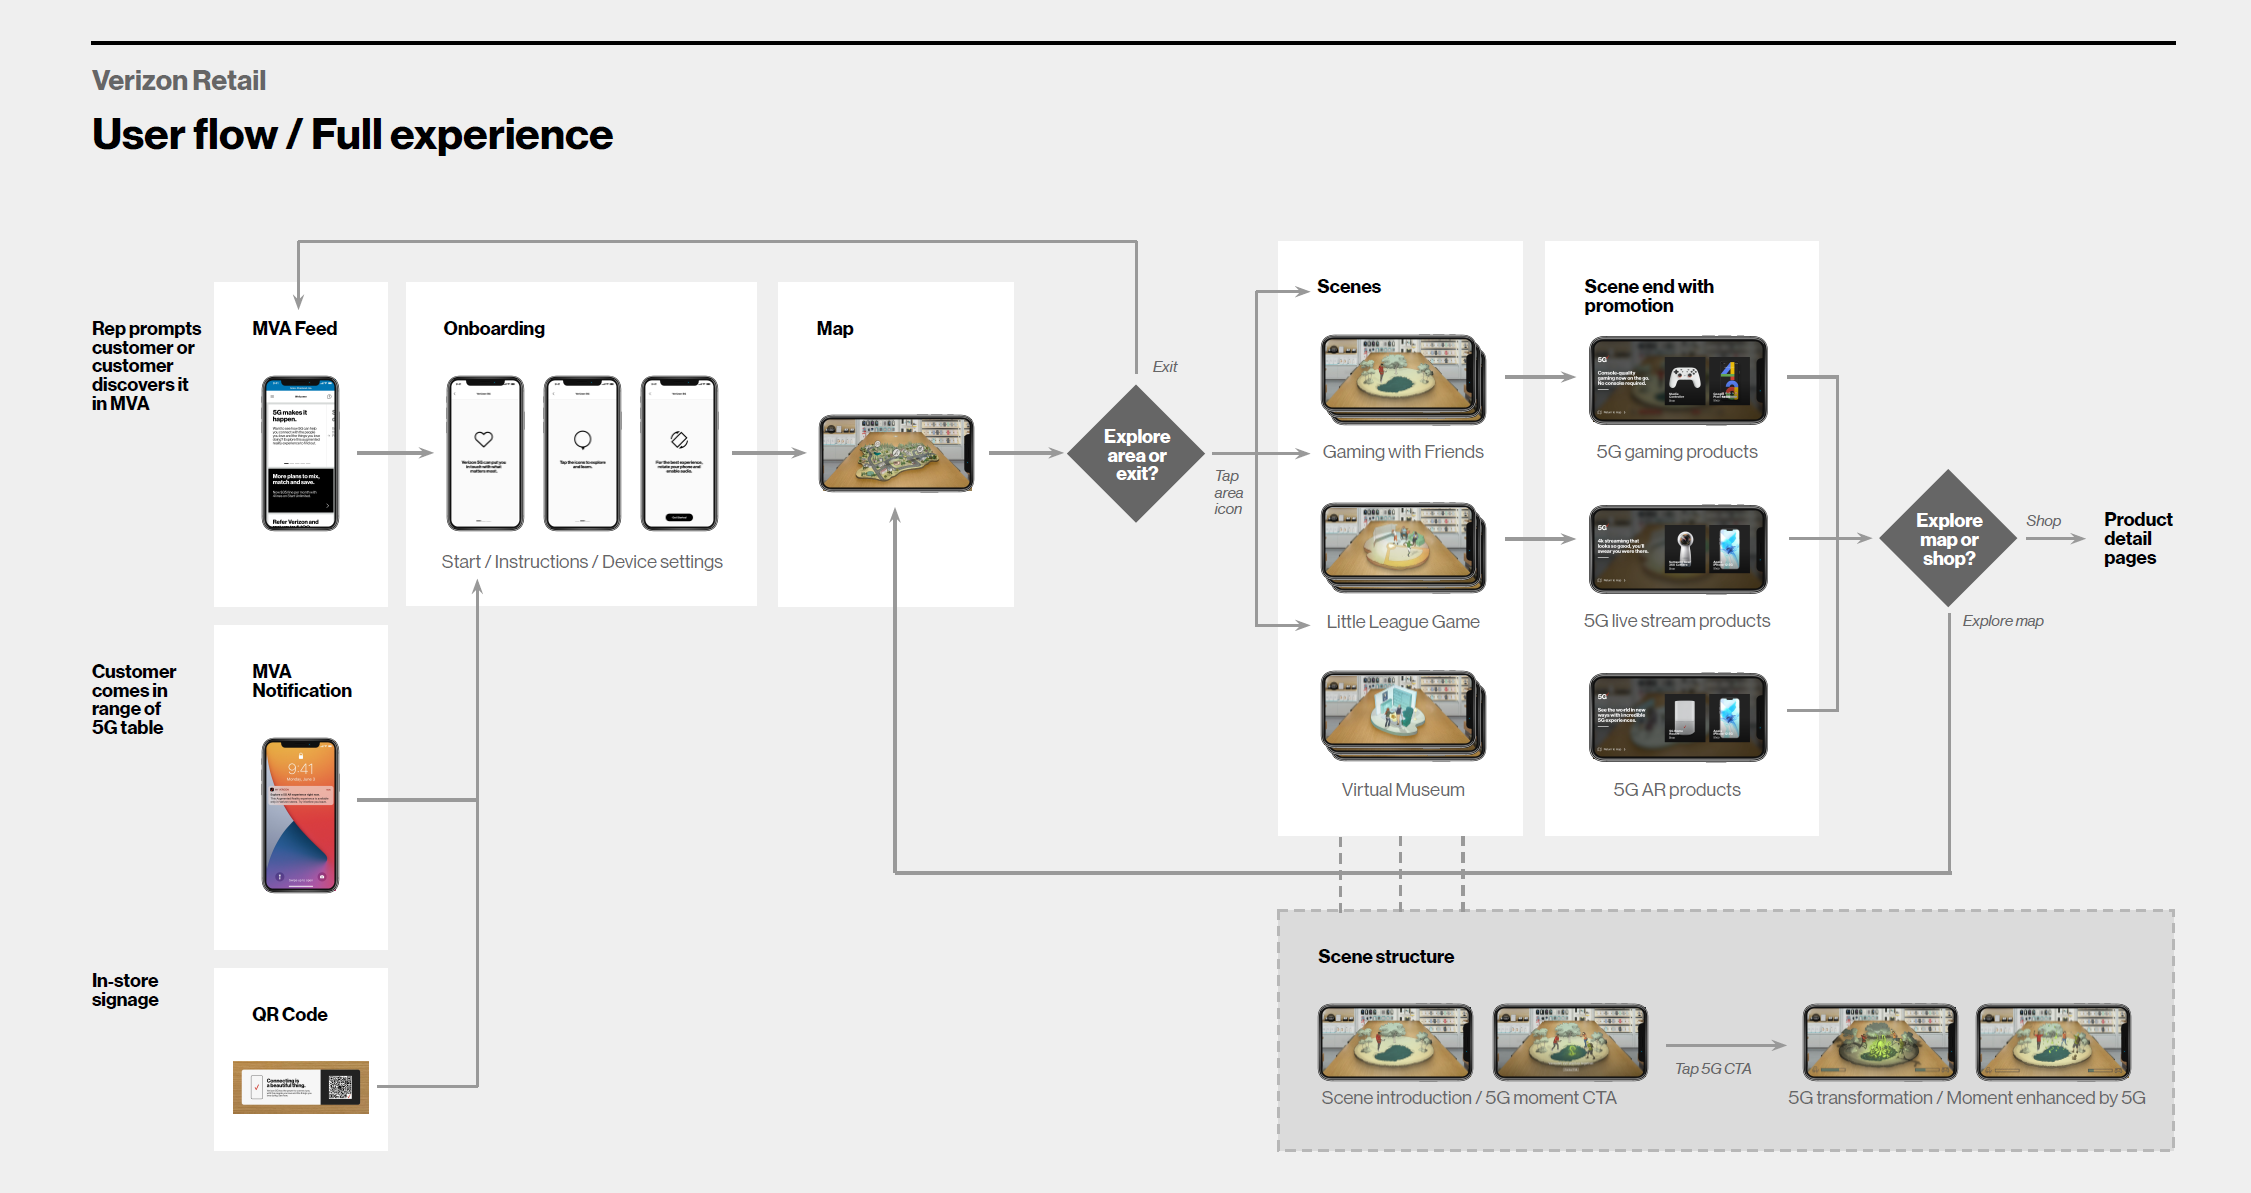This screenshot has width=2251, height=1193.
Task: Select the onboarding circle icon screen
Action: (582, 453)
